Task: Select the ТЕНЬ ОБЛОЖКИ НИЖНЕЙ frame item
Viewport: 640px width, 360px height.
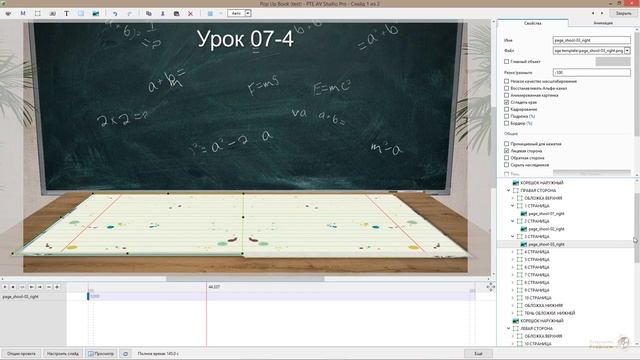Action: [546, 313]
